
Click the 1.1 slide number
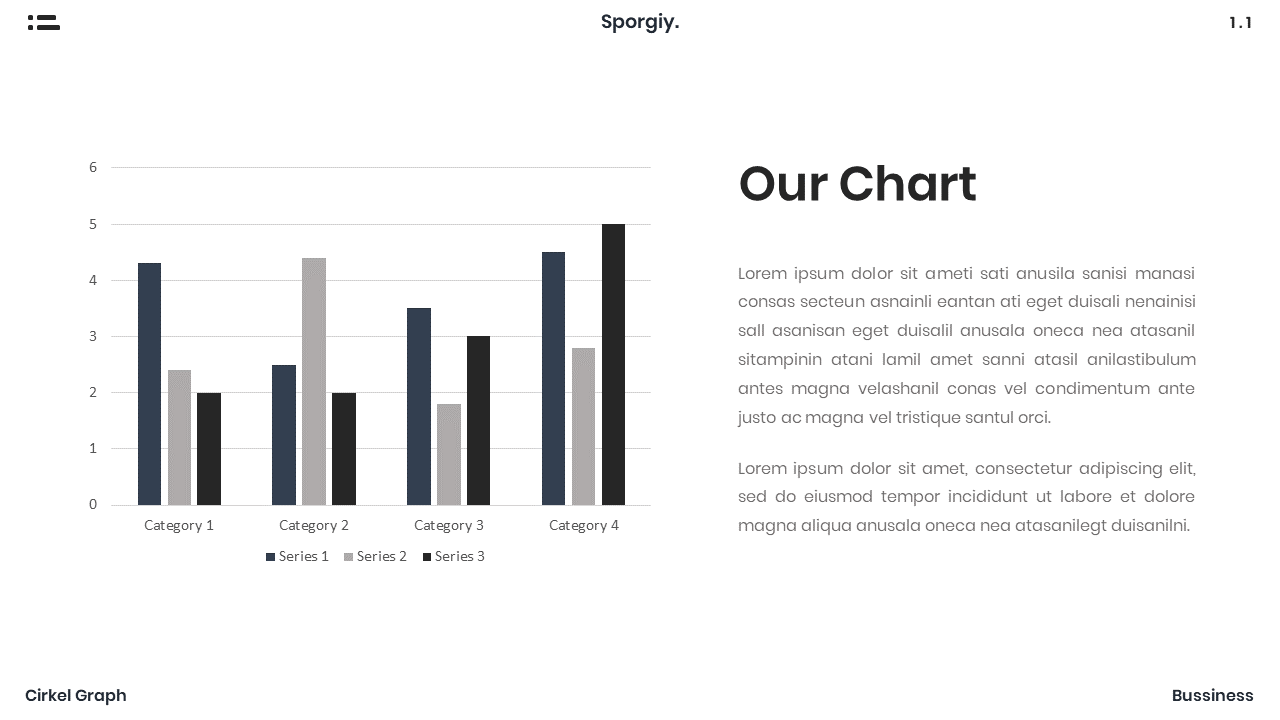point(1240,23)
